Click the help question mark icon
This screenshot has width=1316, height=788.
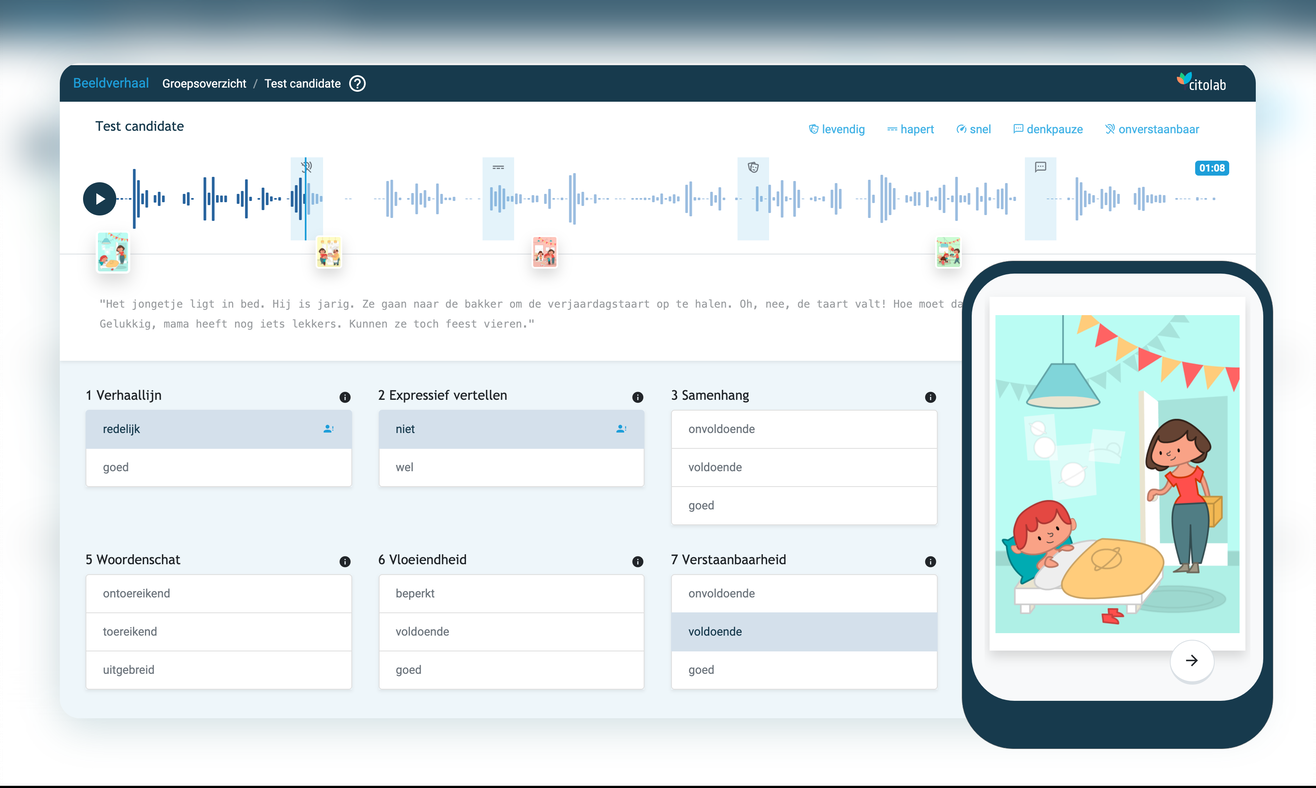tap(357, 84)
